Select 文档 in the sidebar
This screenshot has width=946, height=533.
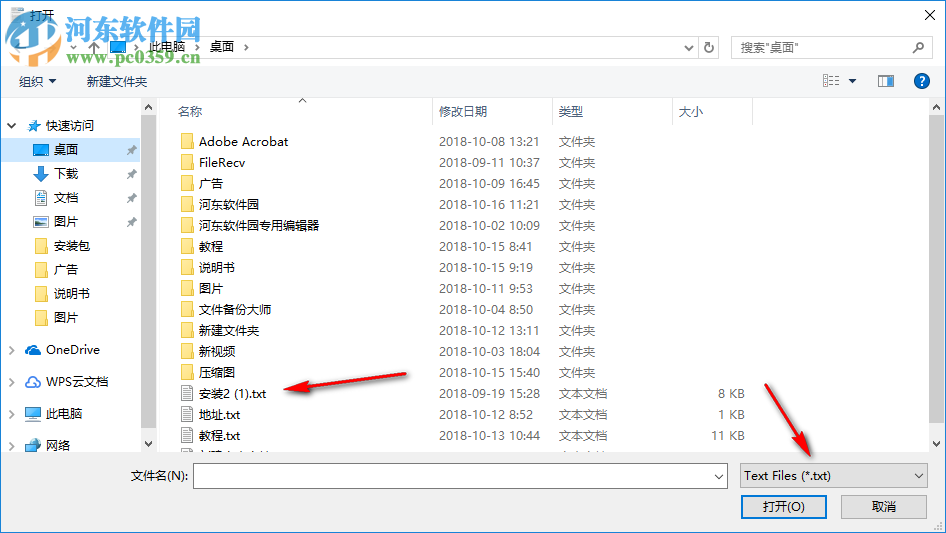(x=66, y=198)
